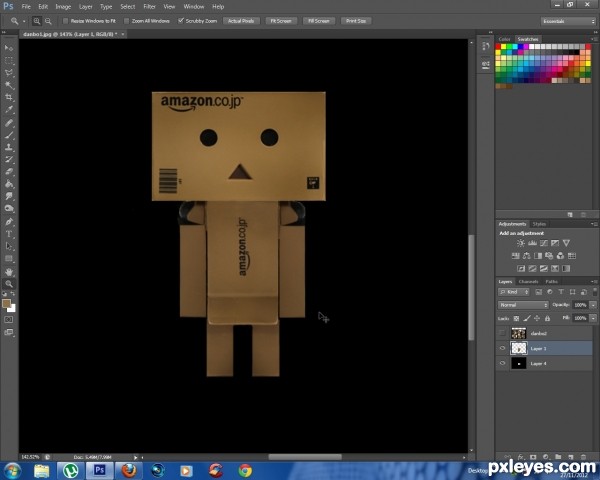This screenshot has width=600, height=480.
Task: Select the Path Selection tool
Action: 9,246
